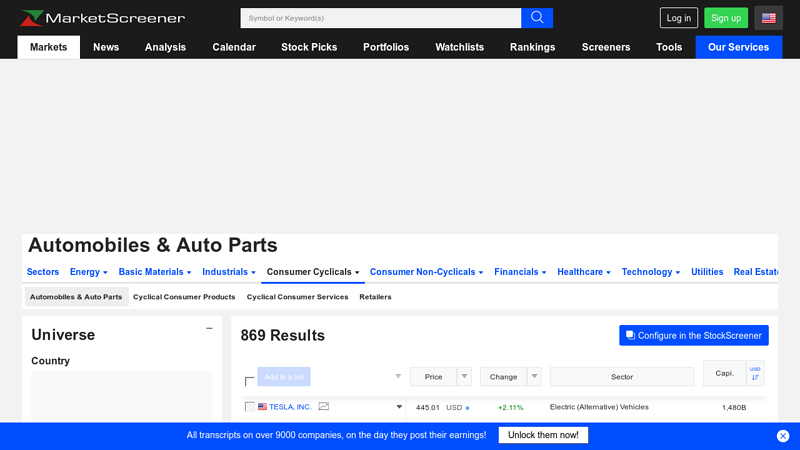Open the Stock Picks menu
Screen dimensions: 800x450
(x=309, y=47)
